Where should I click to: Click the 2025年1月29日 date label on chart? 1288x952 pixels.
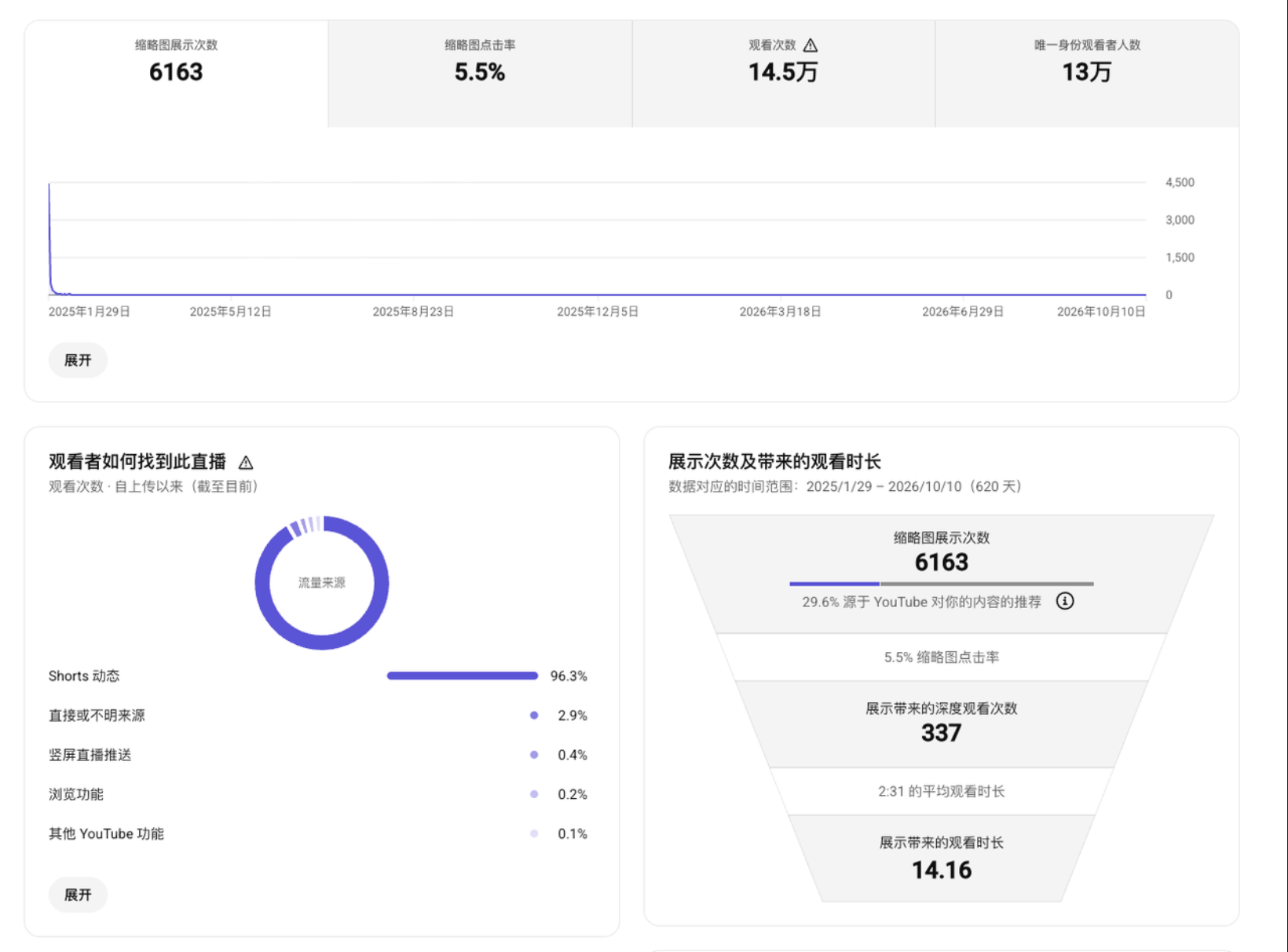tap(89, 312)
